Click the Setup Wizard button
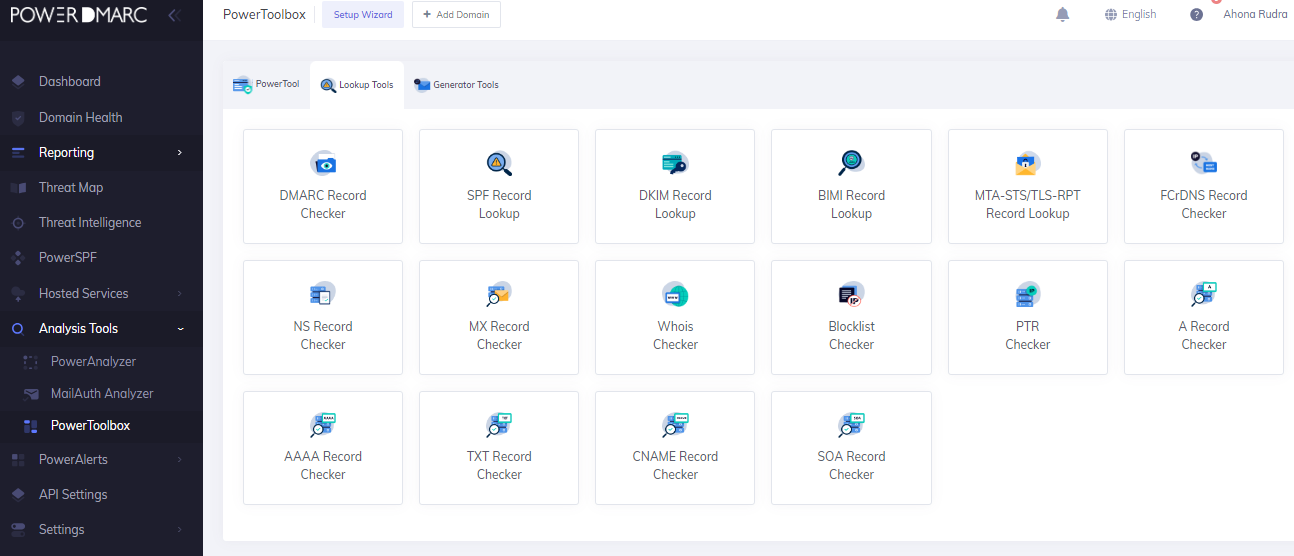The width and height of the screenshot is (1294, 556). point(363,15)
